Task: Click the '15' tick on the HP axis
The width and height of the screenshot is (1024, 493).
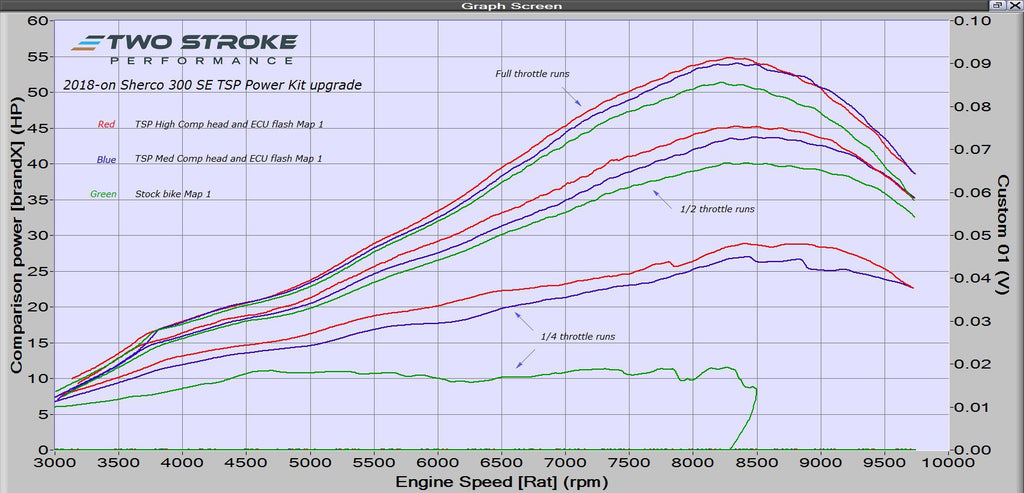Action: click(39, 343)
